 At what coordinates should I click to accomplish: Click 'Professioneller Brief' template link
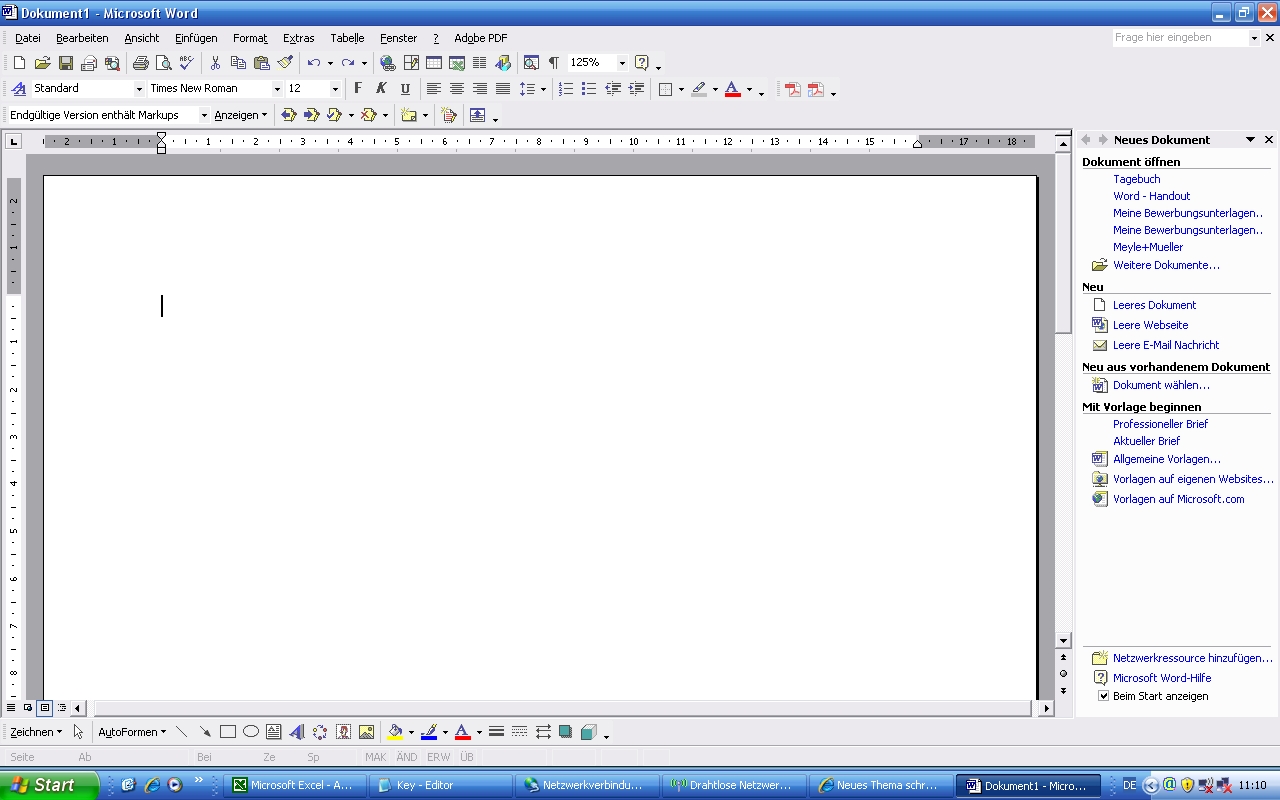(1160, 424)
